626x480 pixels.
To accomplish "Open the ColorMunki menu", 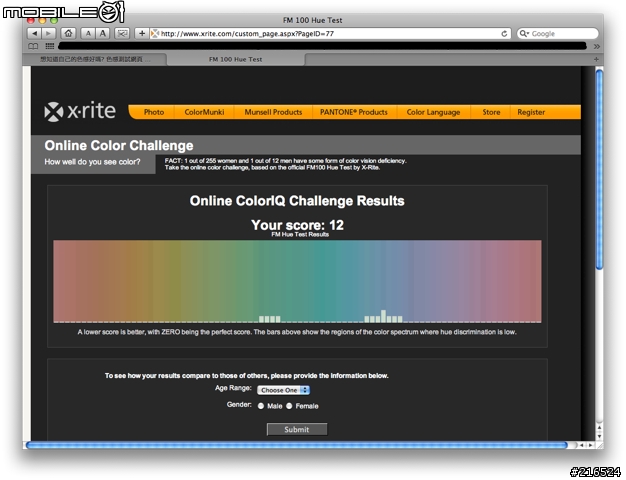I will 204,112.
